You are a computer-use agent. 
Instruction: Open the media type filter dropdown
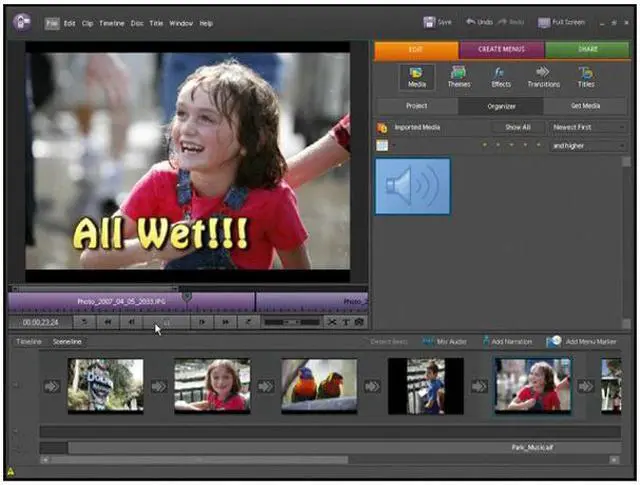click(x=384, y=145)
